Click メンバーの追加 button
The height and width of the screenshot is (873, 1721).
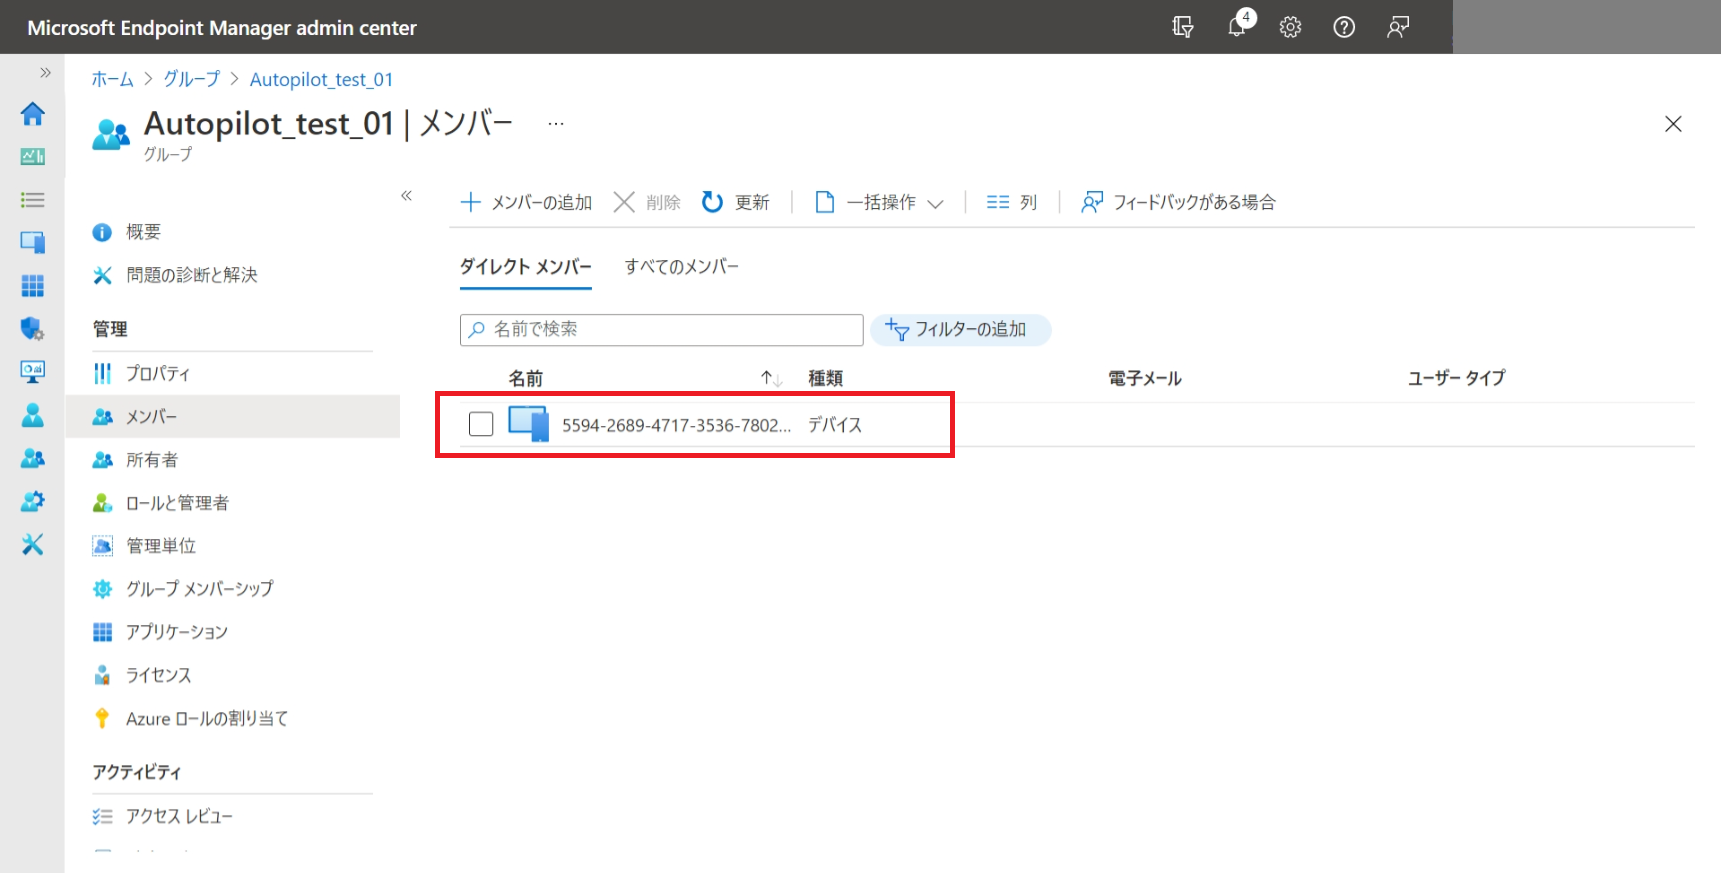526,202
